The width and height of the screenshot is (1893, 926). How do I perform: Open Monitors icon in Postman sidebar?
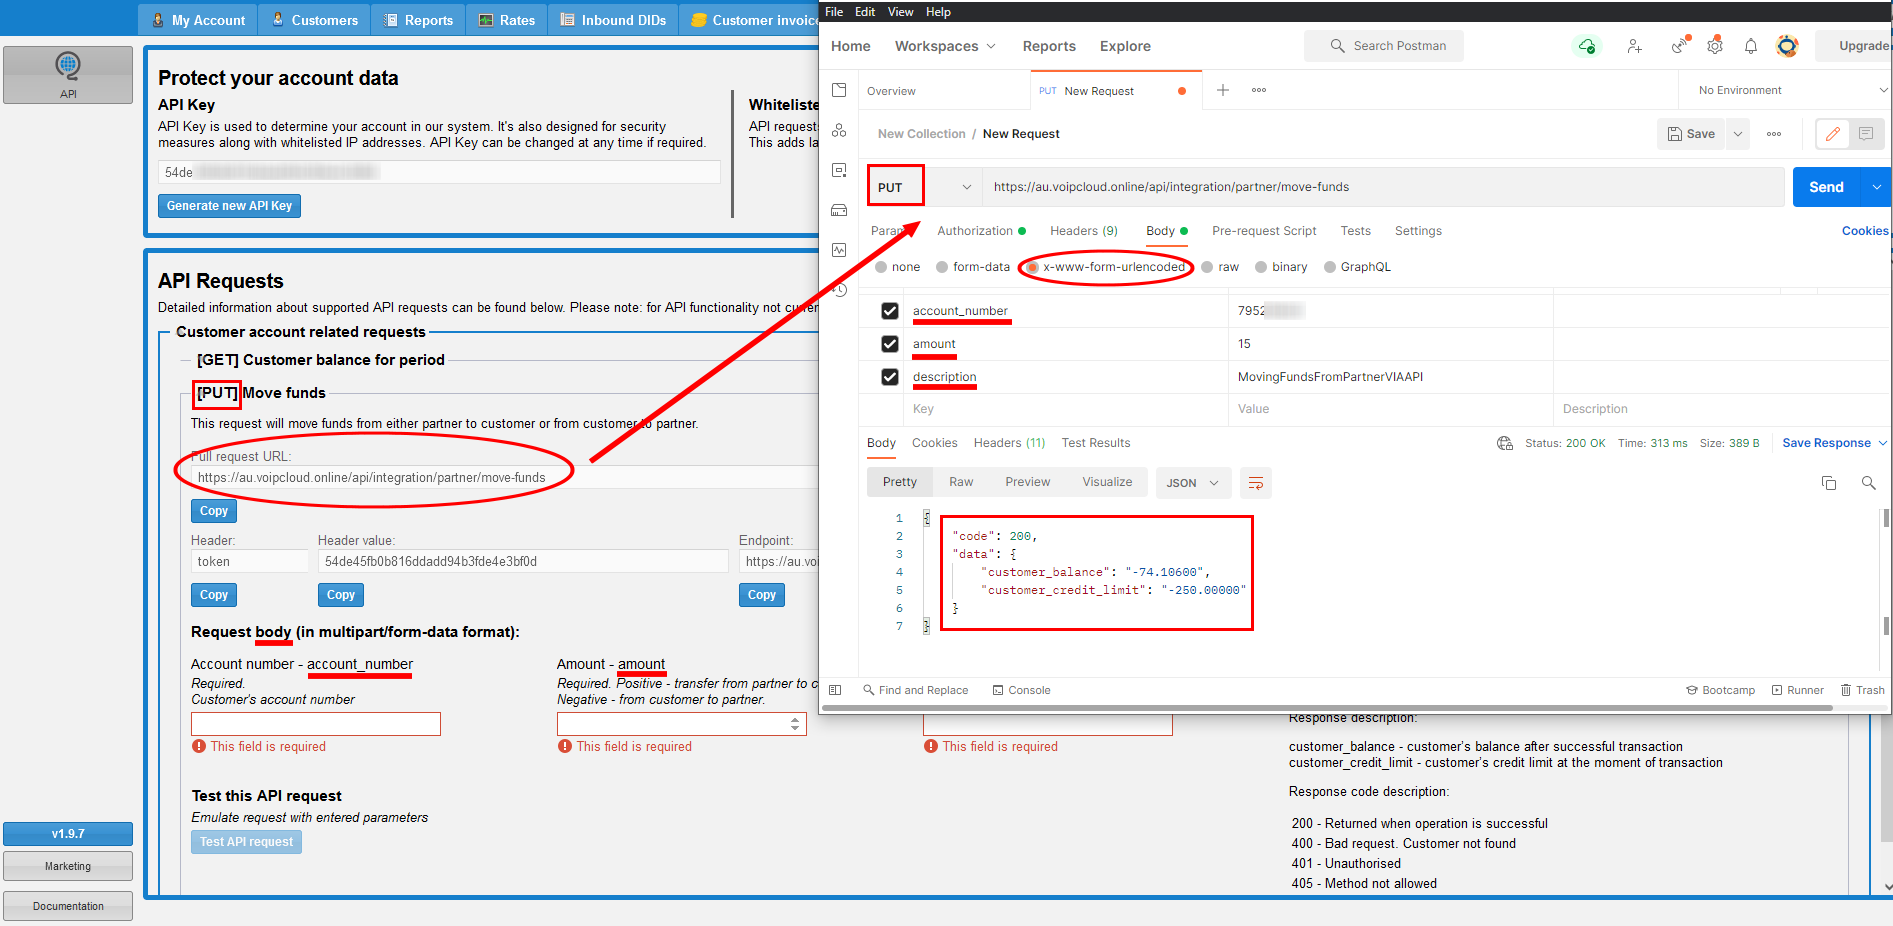click(x=839, y=250)
